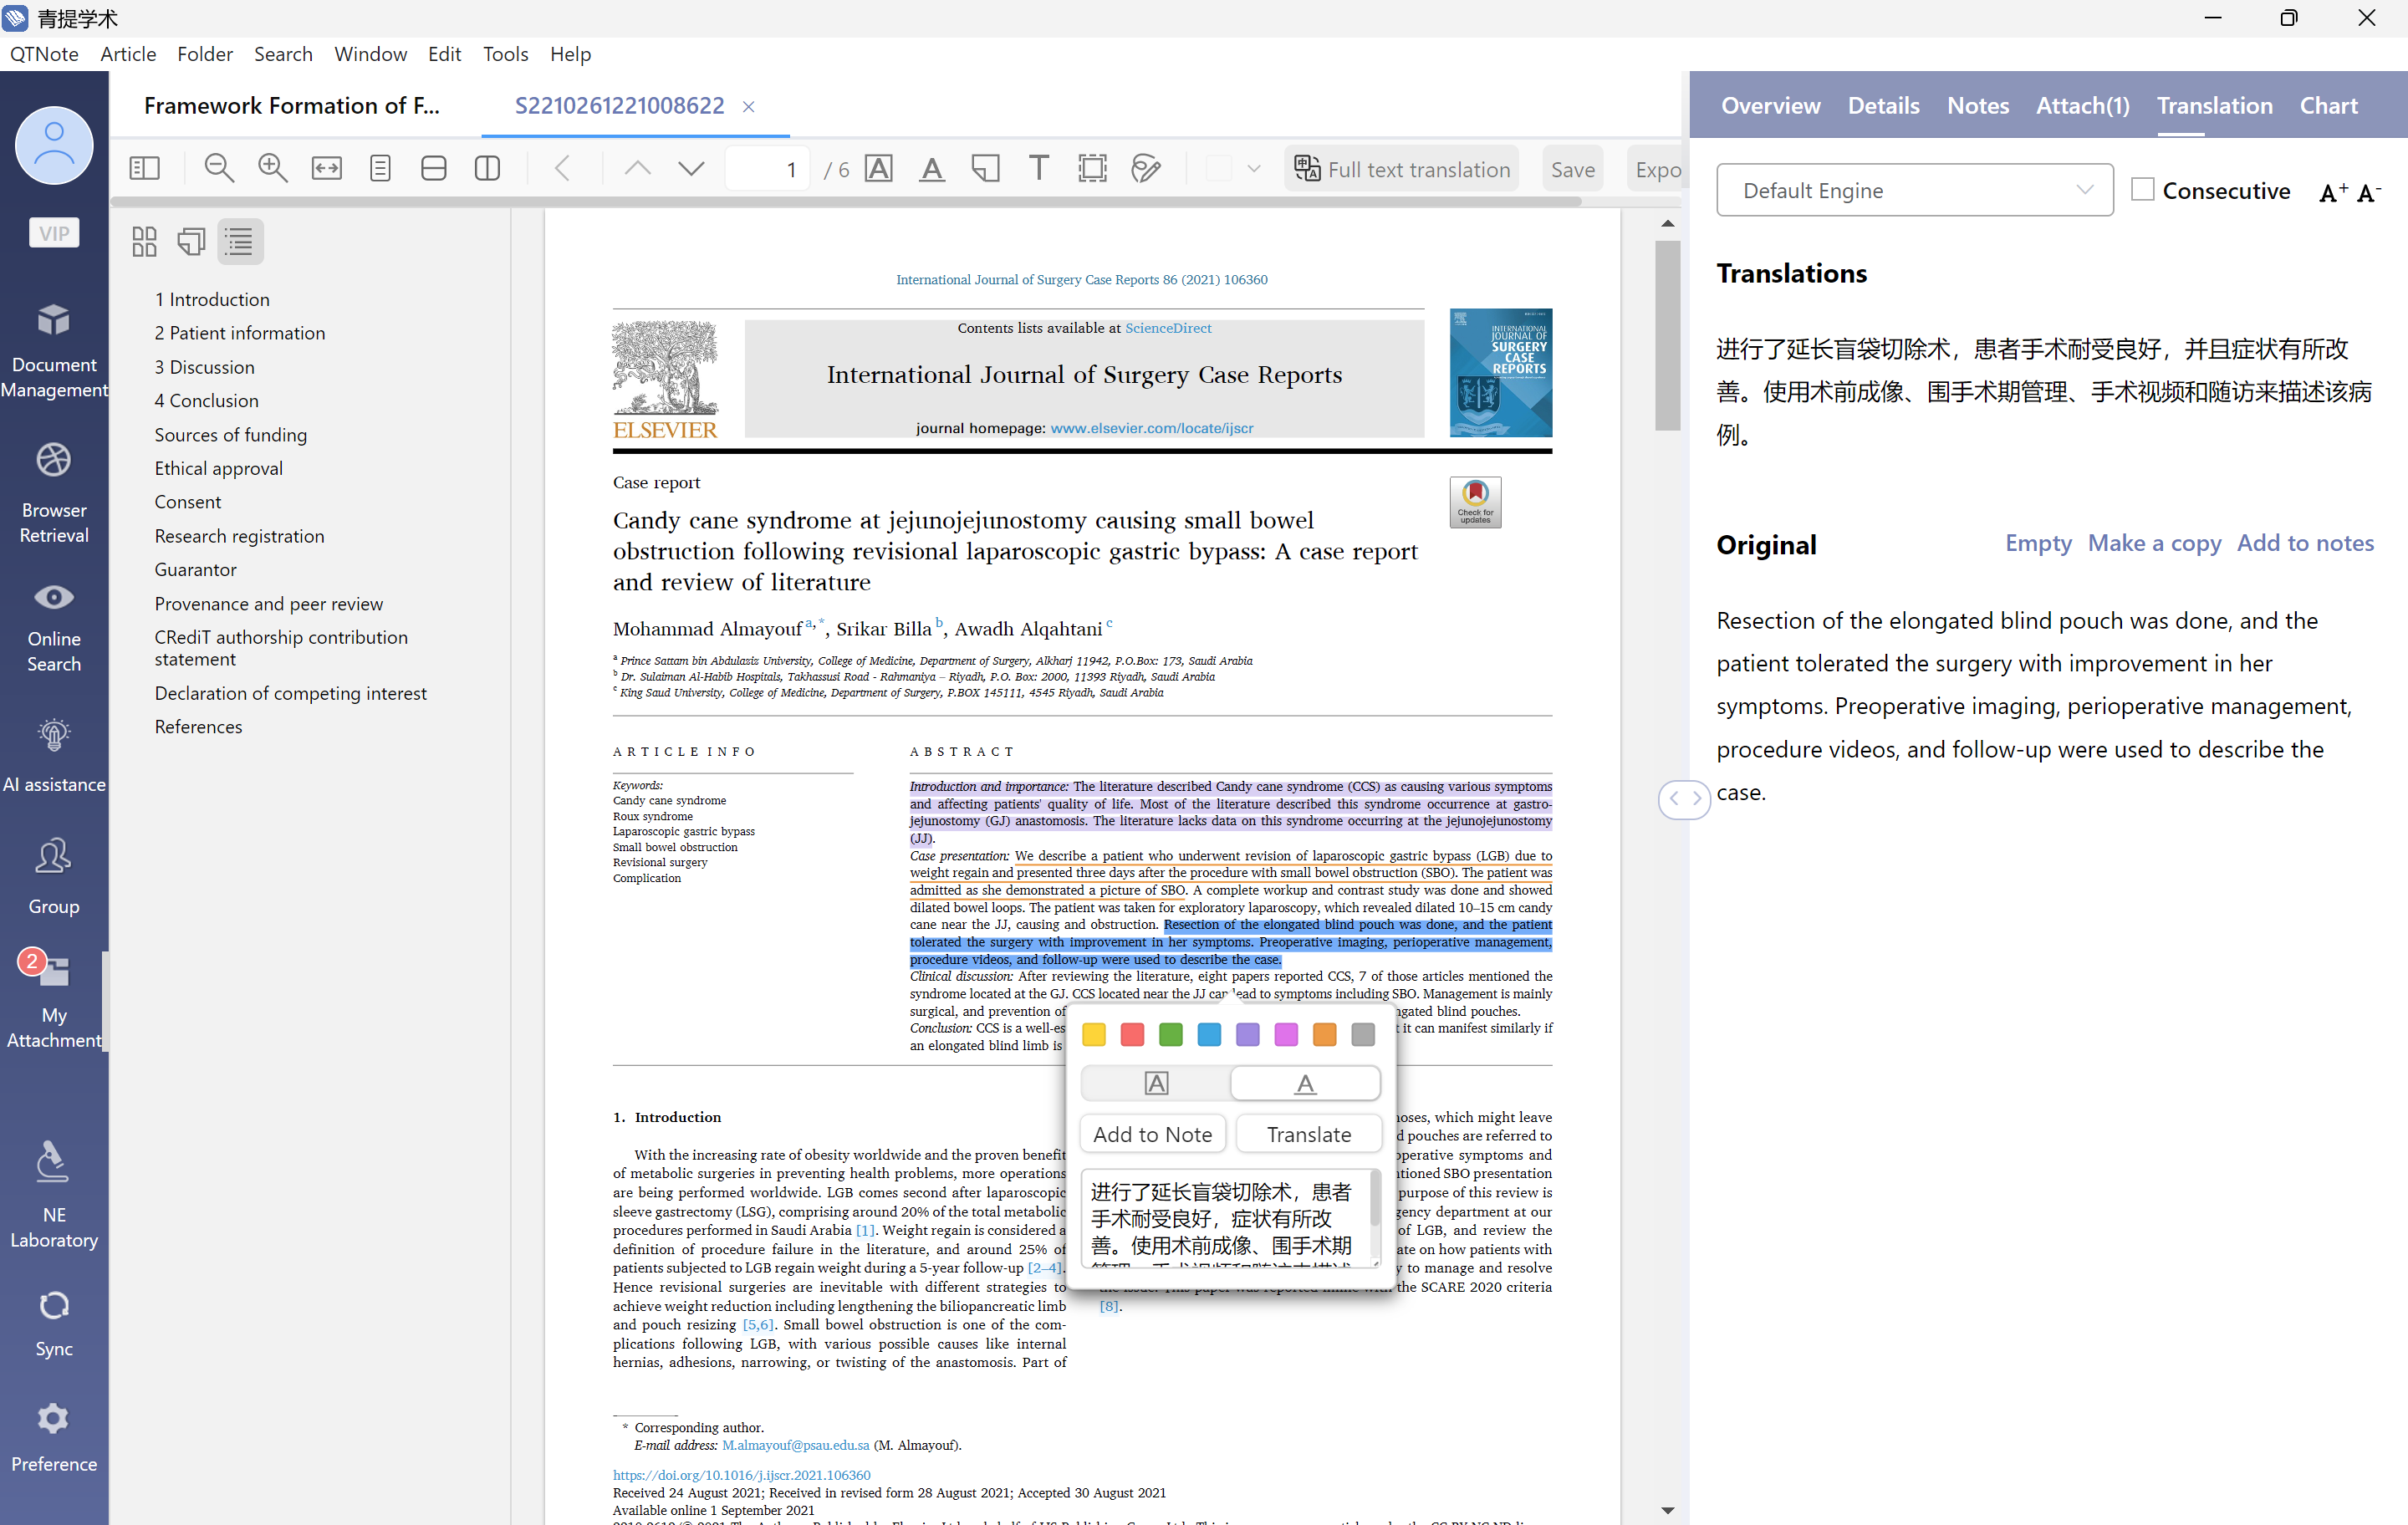This screenshot has height=1525, width=2408.
Task: Close the S2210261221008622 tab
Action: click(x=748, y=106)
